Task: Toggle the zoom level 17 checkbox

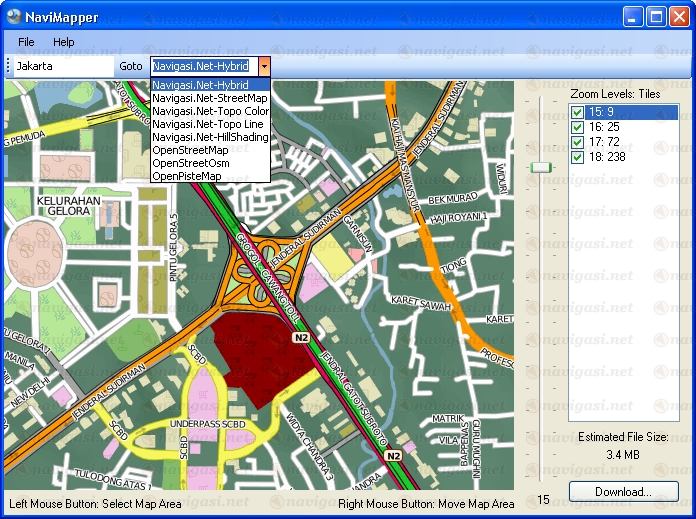Action: tap(577, 142)
